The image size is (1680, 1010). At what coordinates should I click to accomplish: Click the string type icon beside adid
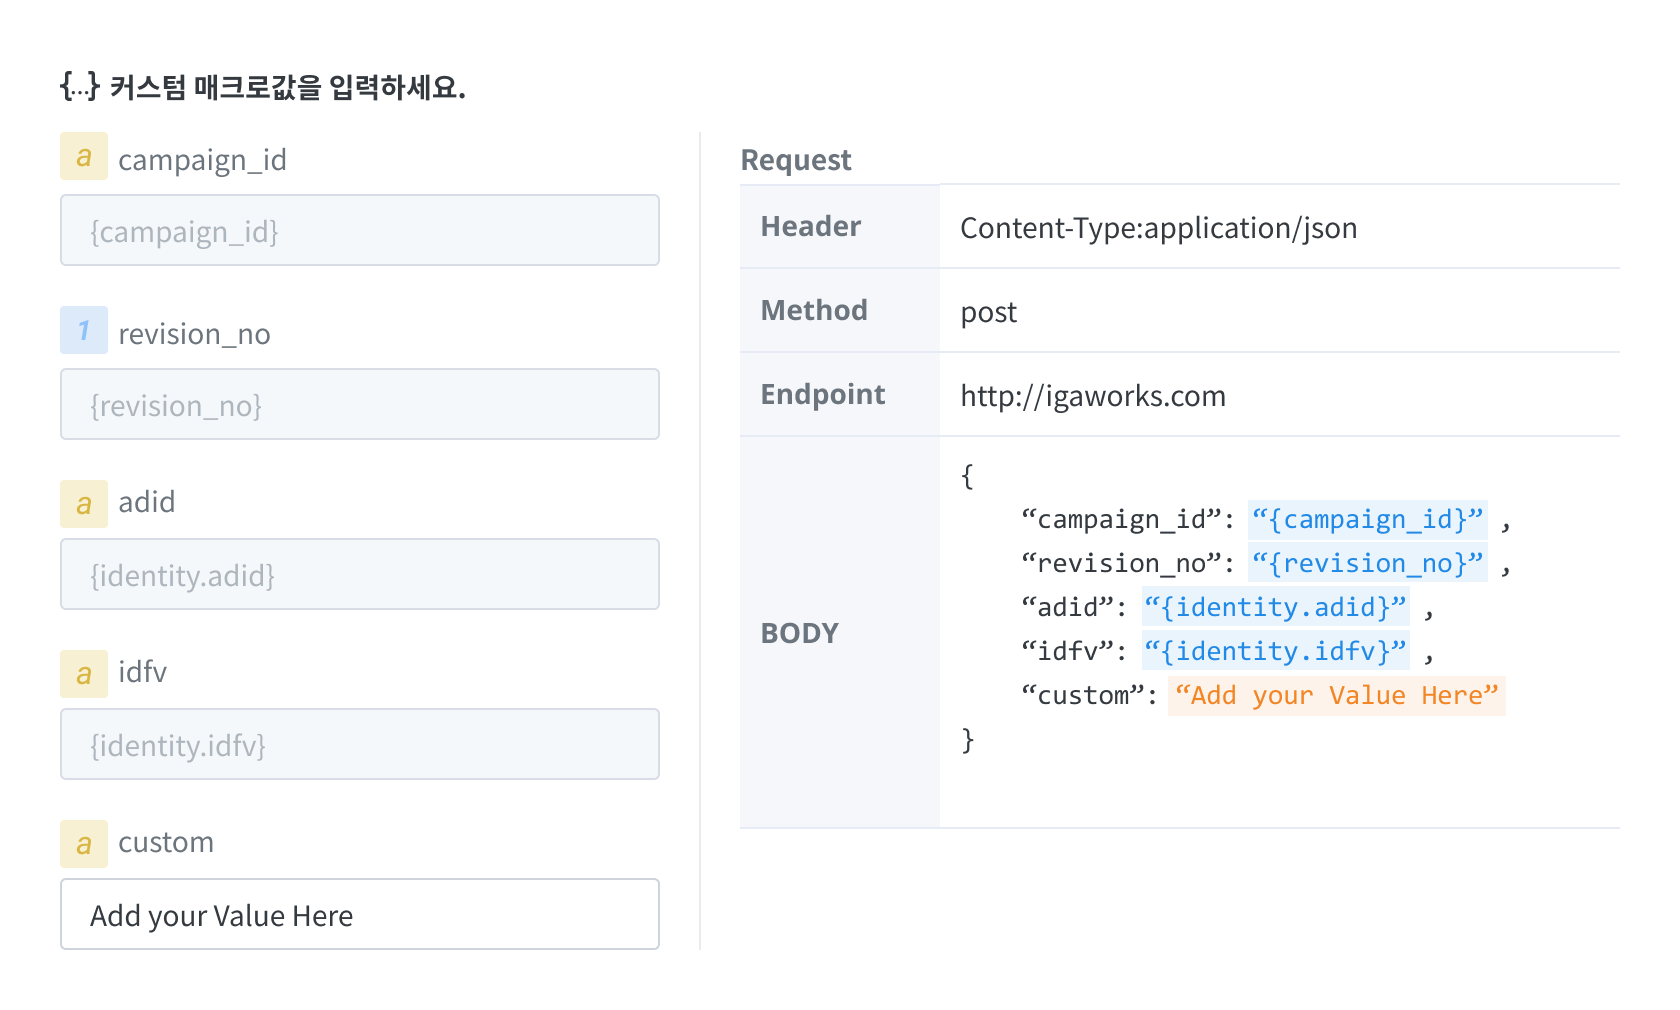pyautogui.click(x=84, y=503)
